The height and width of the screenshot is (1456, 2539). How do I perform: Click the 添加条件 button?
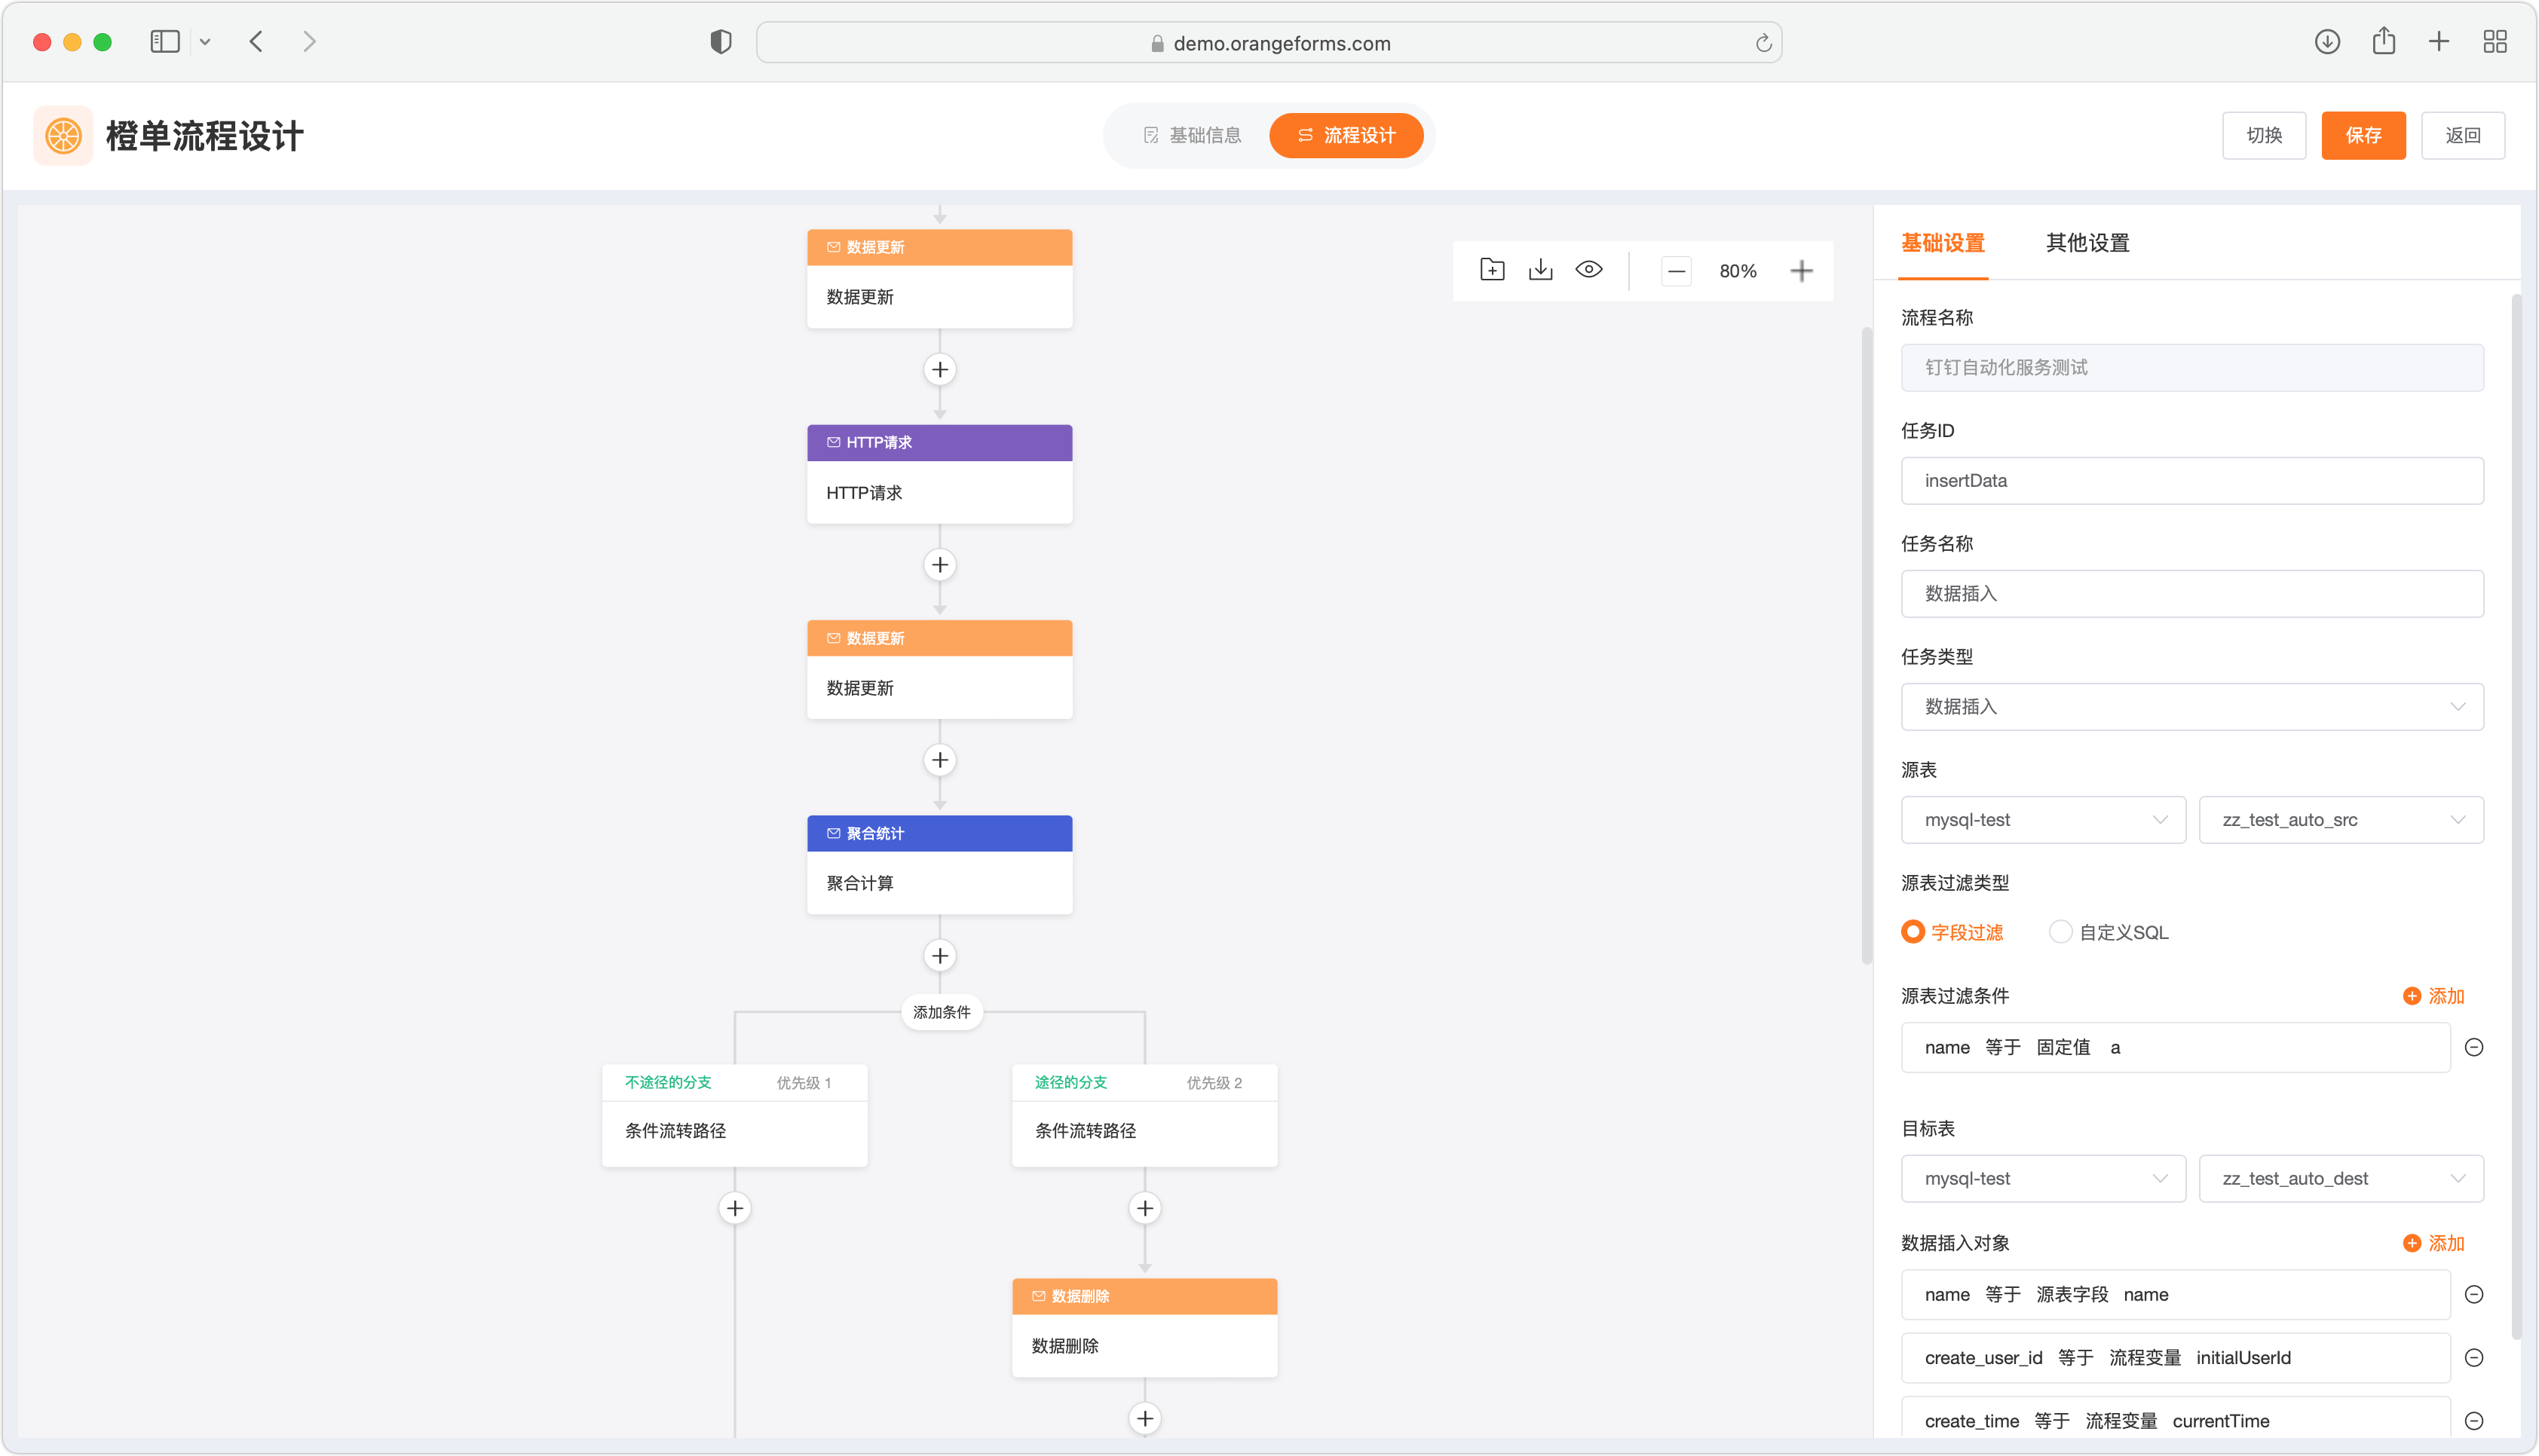click(941, 1012)
